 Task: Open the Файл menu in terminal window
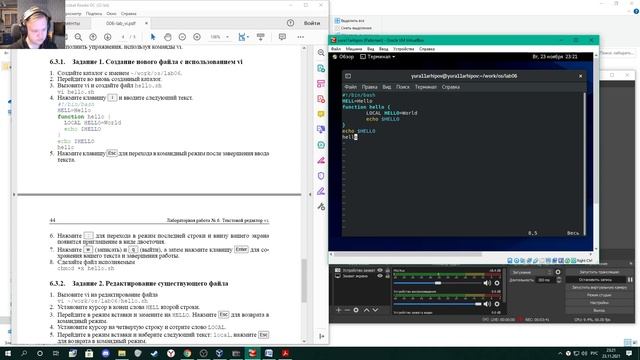350,87
